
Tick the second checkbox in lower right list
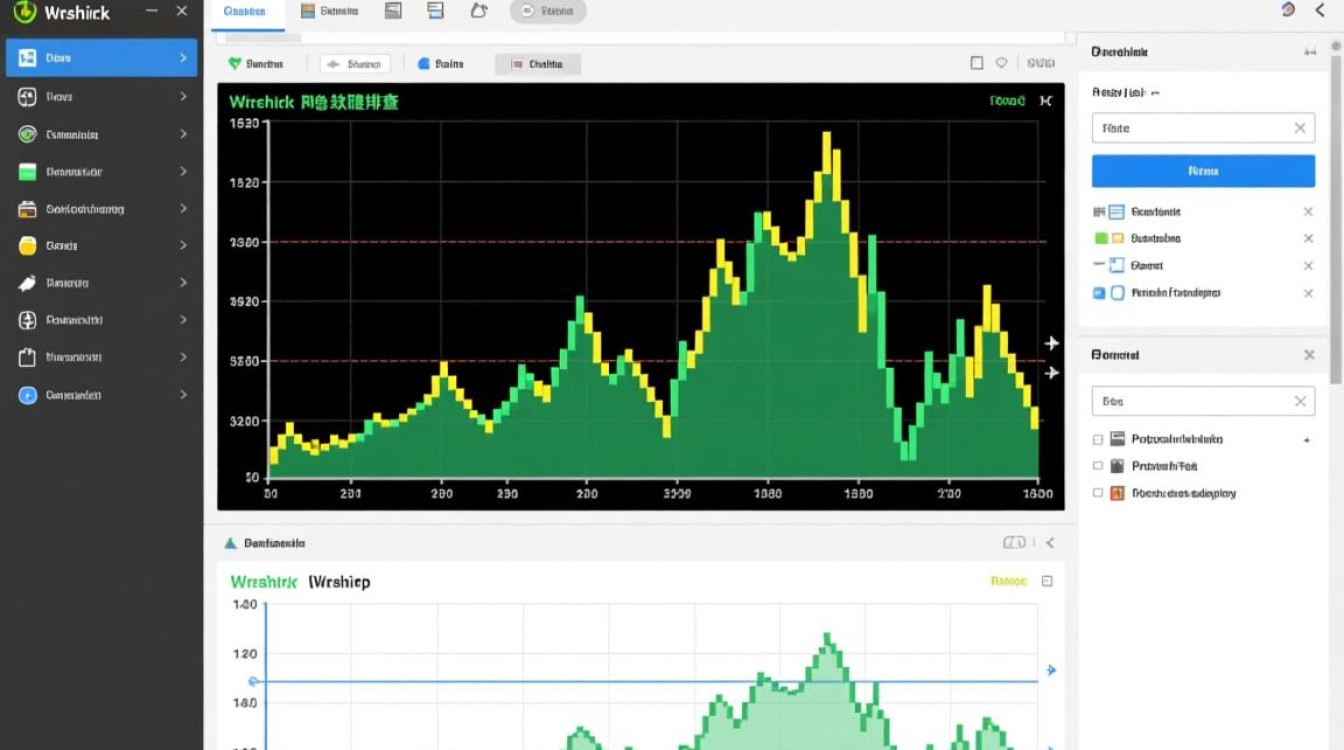pos(1098,466)
